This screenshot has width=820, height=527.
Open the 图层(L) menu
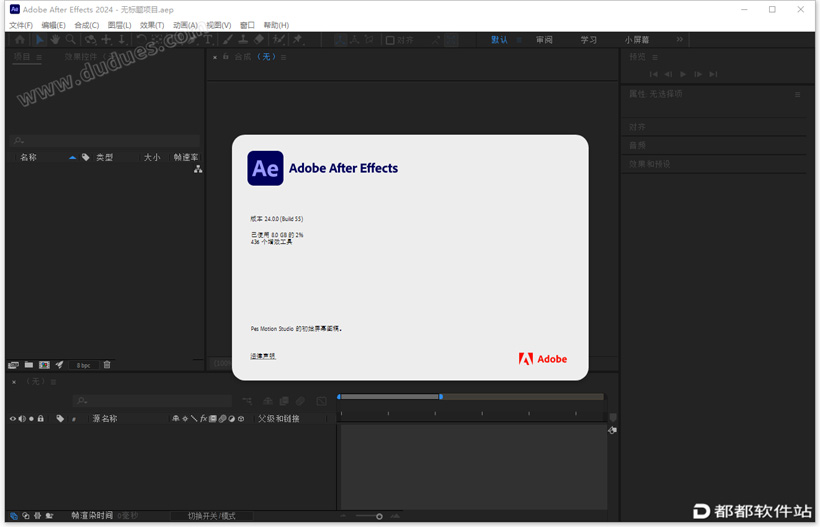(x=119, y=25)
